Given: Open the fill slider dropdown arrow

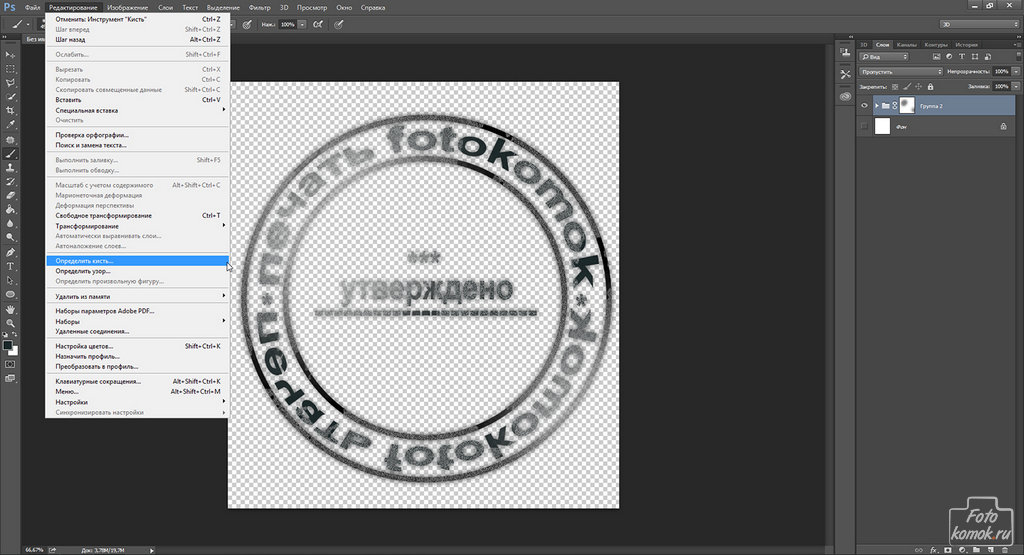Looking at the screenshot, I should click(1016, 86).
